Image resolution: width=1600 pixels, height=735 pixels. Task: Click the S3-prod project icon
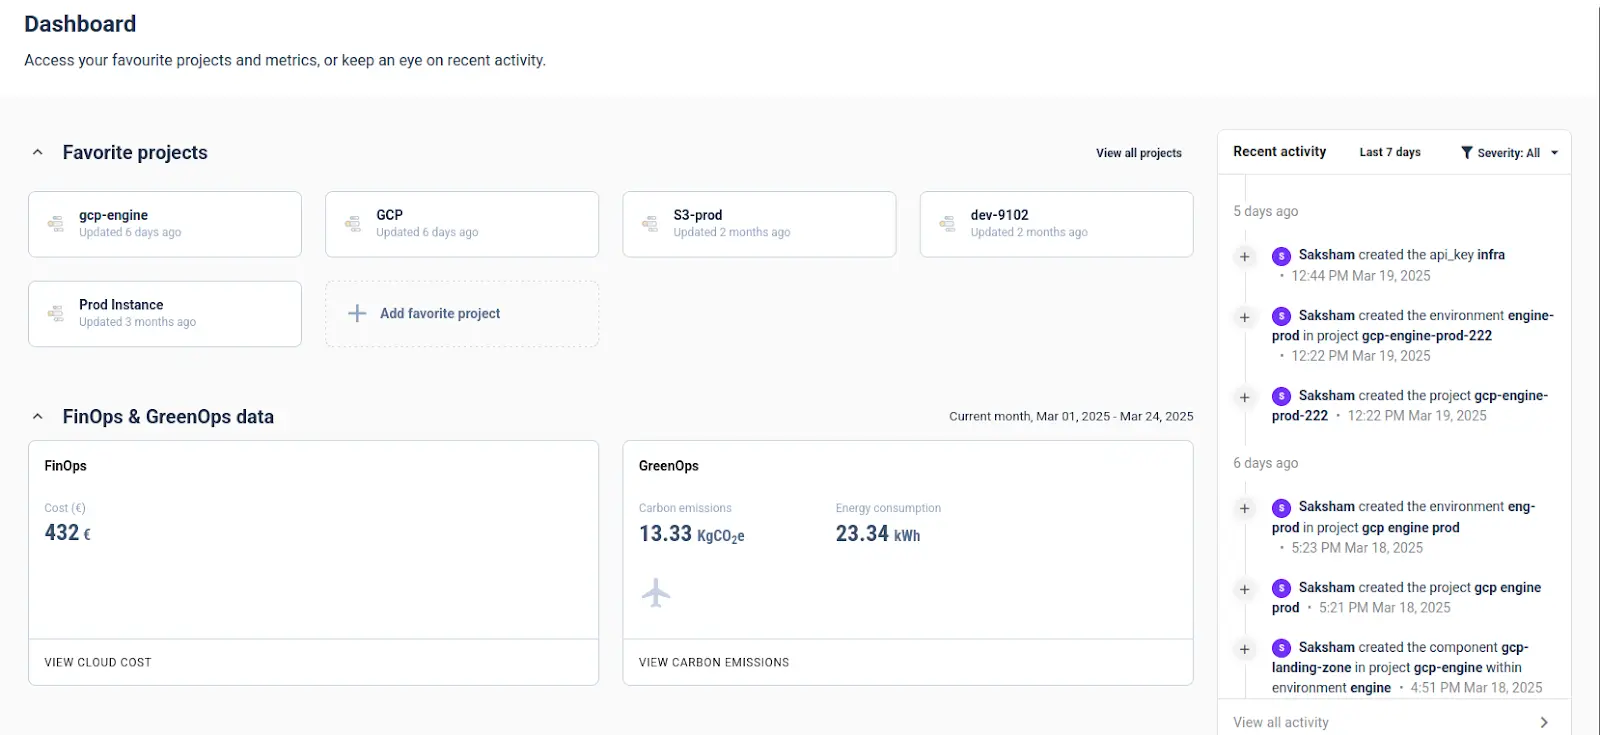650,224
